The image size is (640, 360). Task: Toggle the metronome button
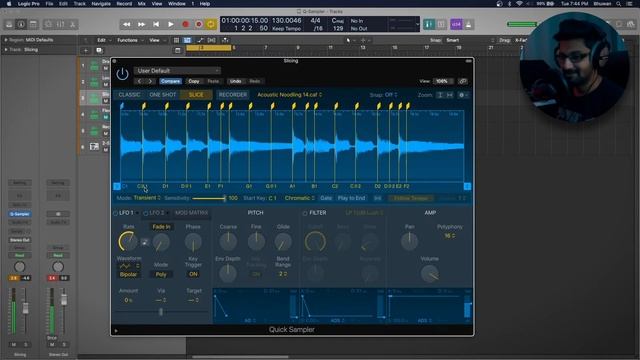(x=468, y=24)
